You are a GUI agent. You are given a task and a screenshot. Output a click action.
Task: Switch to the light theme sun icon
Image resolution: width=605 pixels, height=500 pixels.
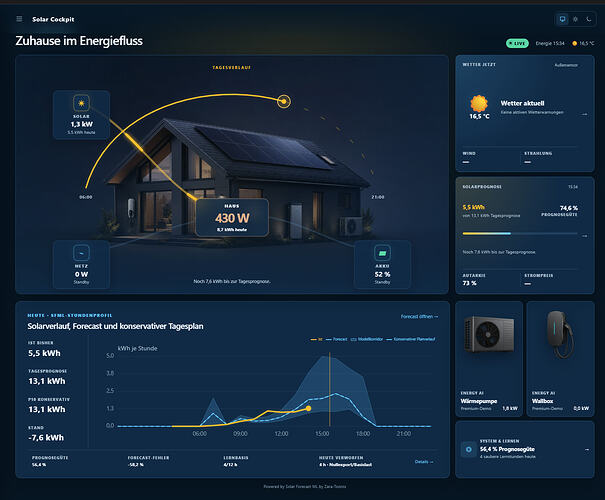(x=575, y=19)
